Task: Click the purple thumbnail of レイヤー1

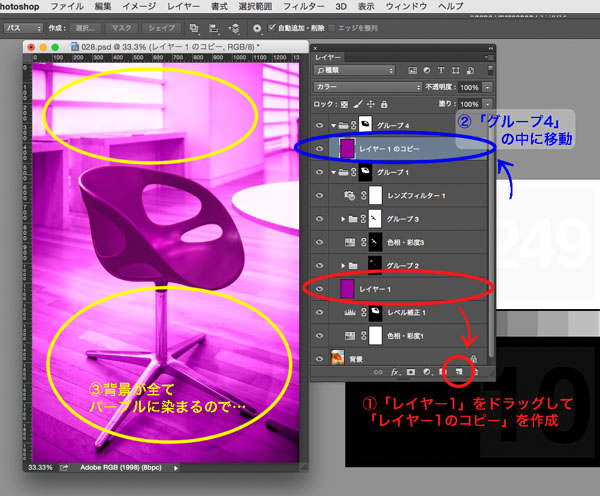Action: pos(346,288)
